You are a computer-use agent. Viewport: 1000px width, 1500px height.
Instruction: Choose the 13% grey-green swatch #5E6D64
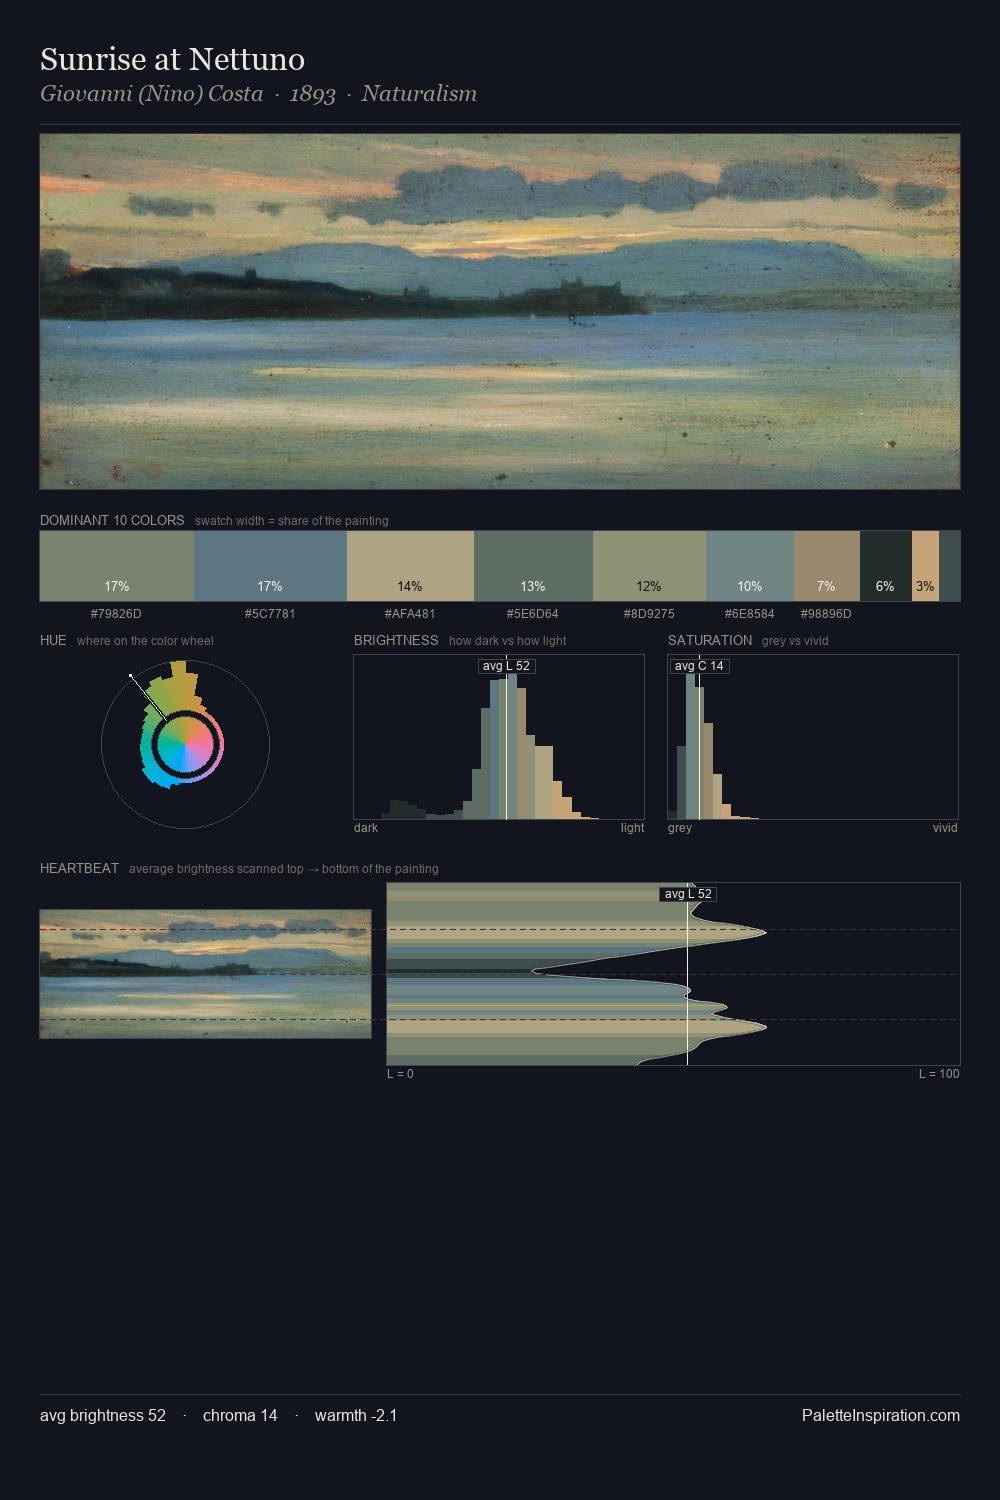[x=533, y=566]
